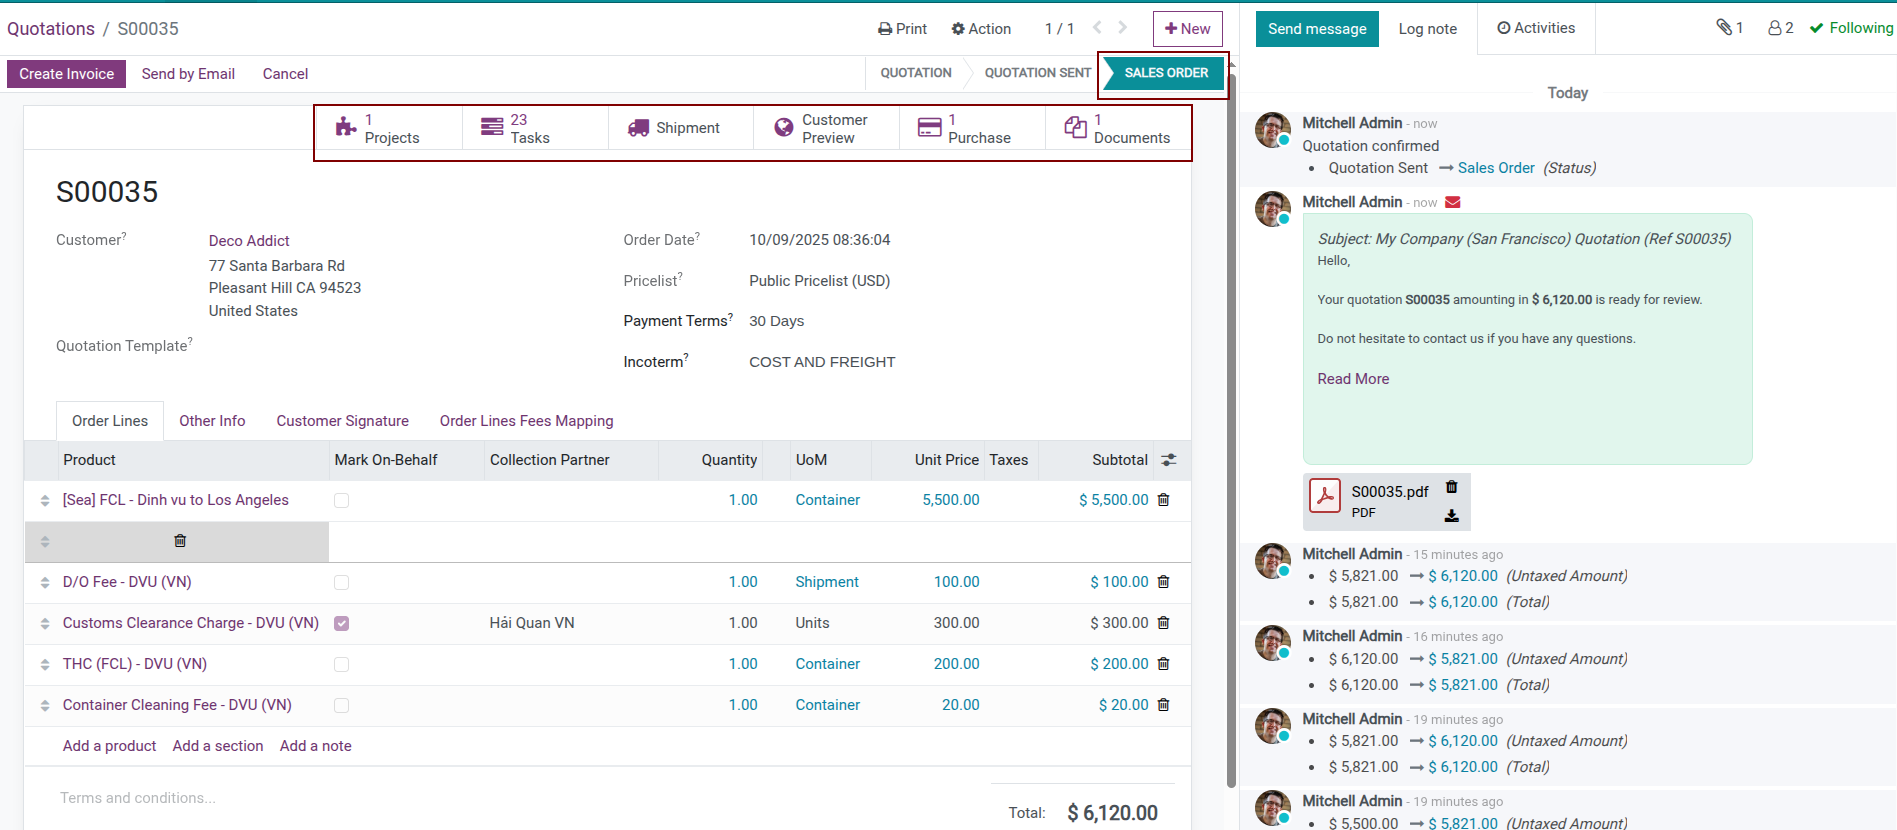
Task: Click the Add a product link
Action: coord(109,746)
